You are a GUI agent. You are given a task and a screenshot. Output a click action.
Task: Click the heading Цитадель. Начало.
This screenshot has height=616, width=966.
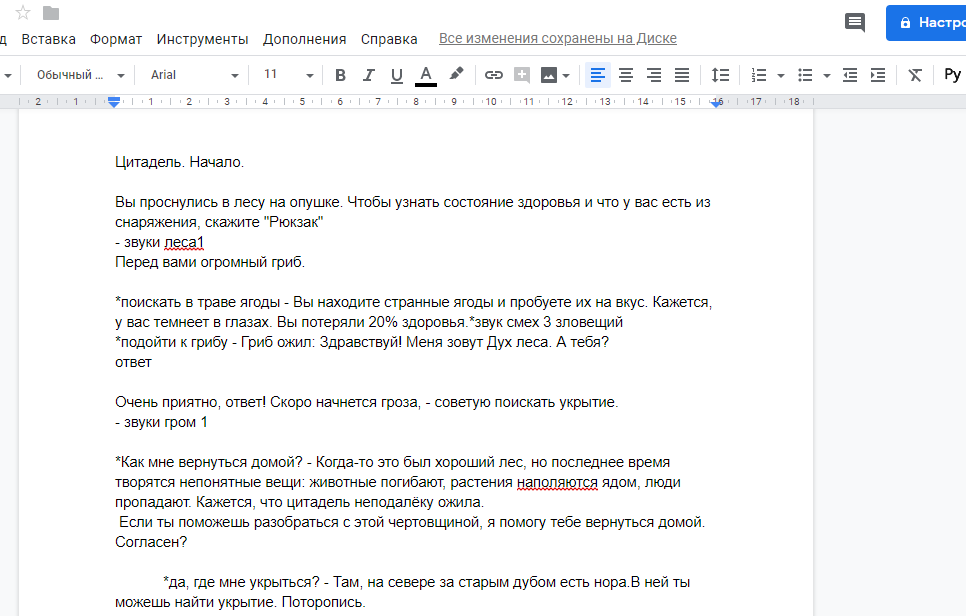[x=179, y=162]
